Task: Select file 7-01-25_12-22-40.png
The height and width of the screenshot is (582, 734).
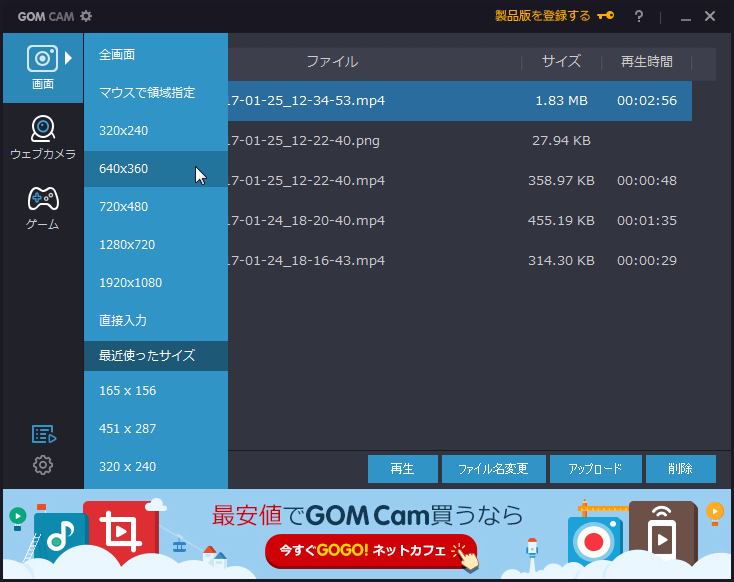Action: click(304, 140)
